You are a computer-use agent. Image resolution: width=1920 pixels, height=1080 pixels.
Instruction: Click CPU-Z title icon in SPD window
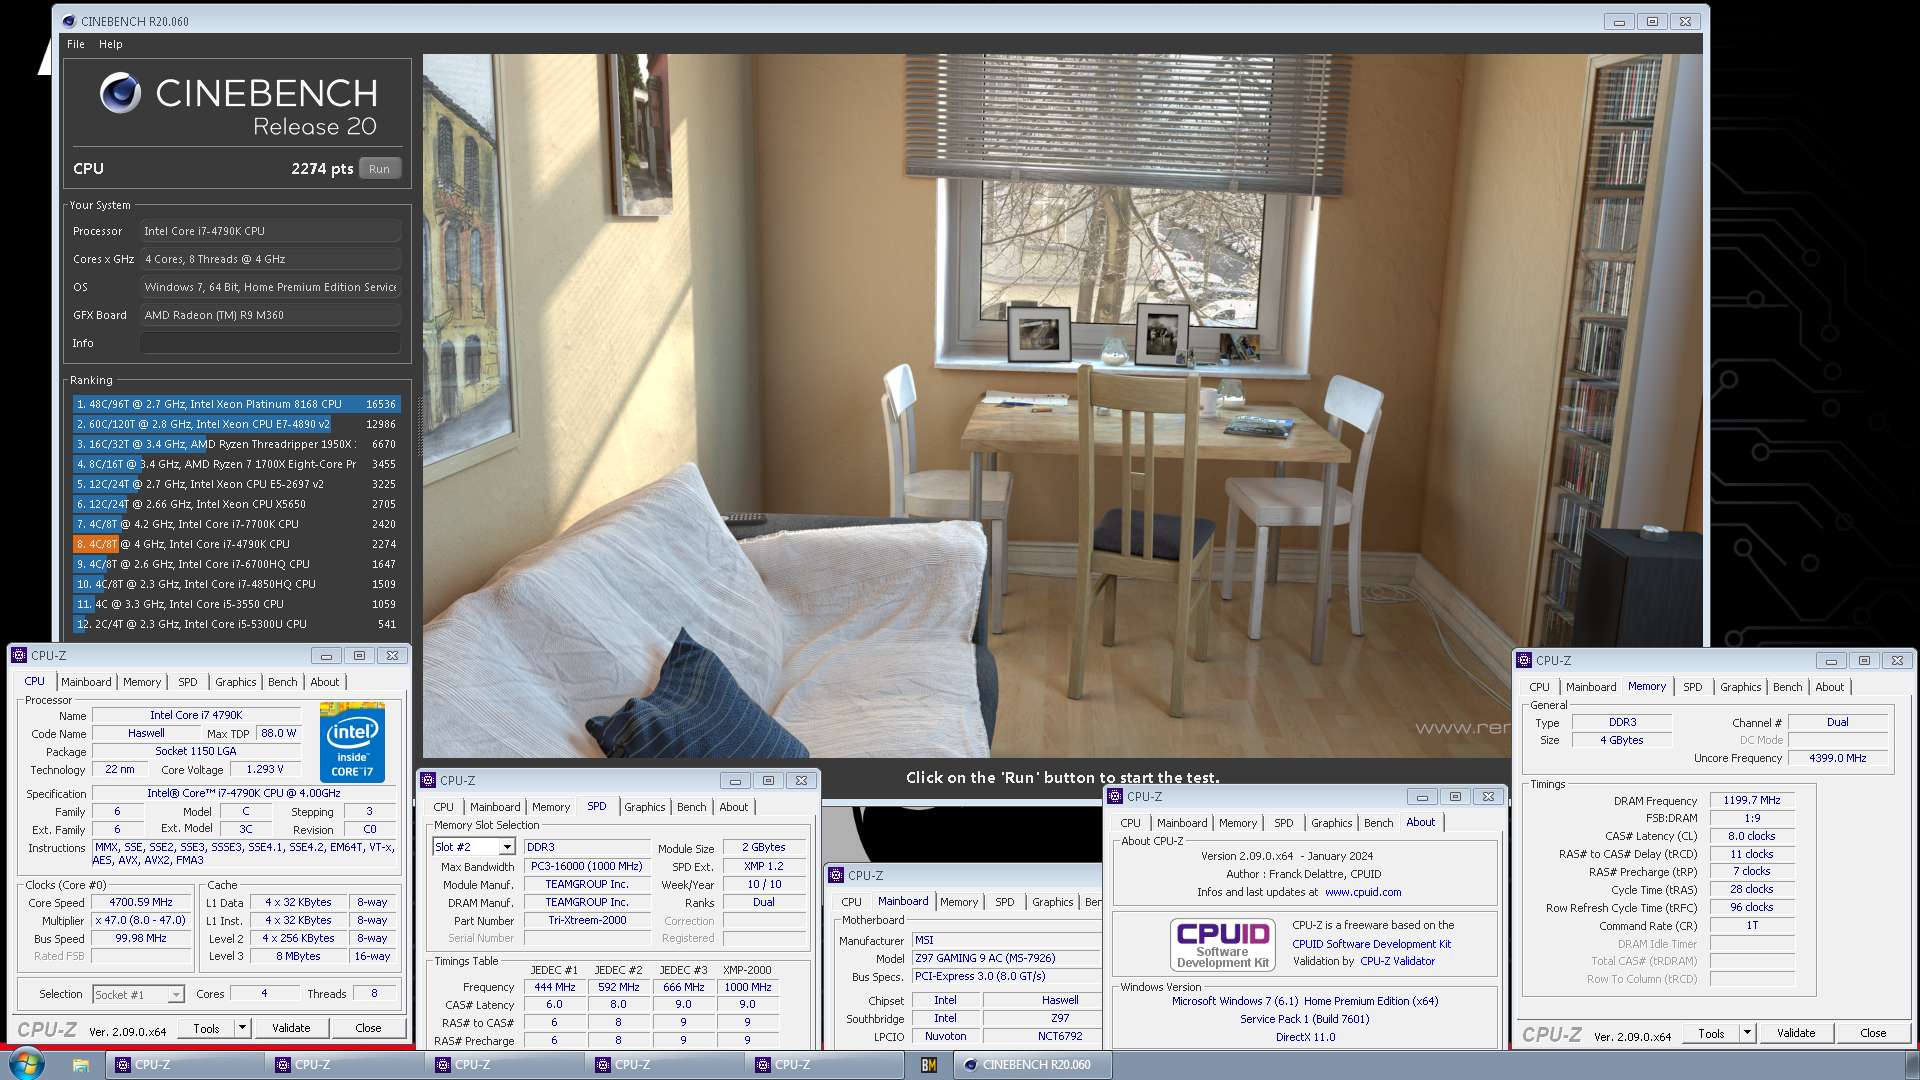pyautogui.click(x=428, y=781)
